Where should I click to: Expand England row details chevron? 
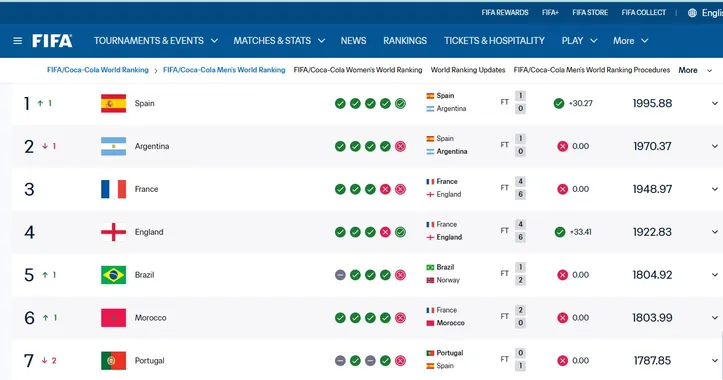tap(715, 232)
